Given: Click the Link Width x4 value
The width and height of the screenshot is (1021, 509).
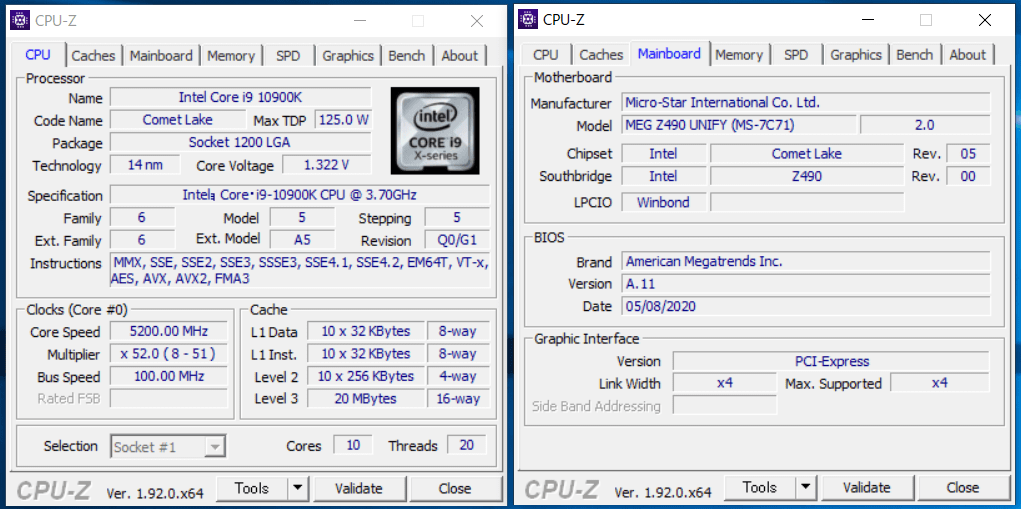Looking at the screenshot, I should click(x=725, y=383).
